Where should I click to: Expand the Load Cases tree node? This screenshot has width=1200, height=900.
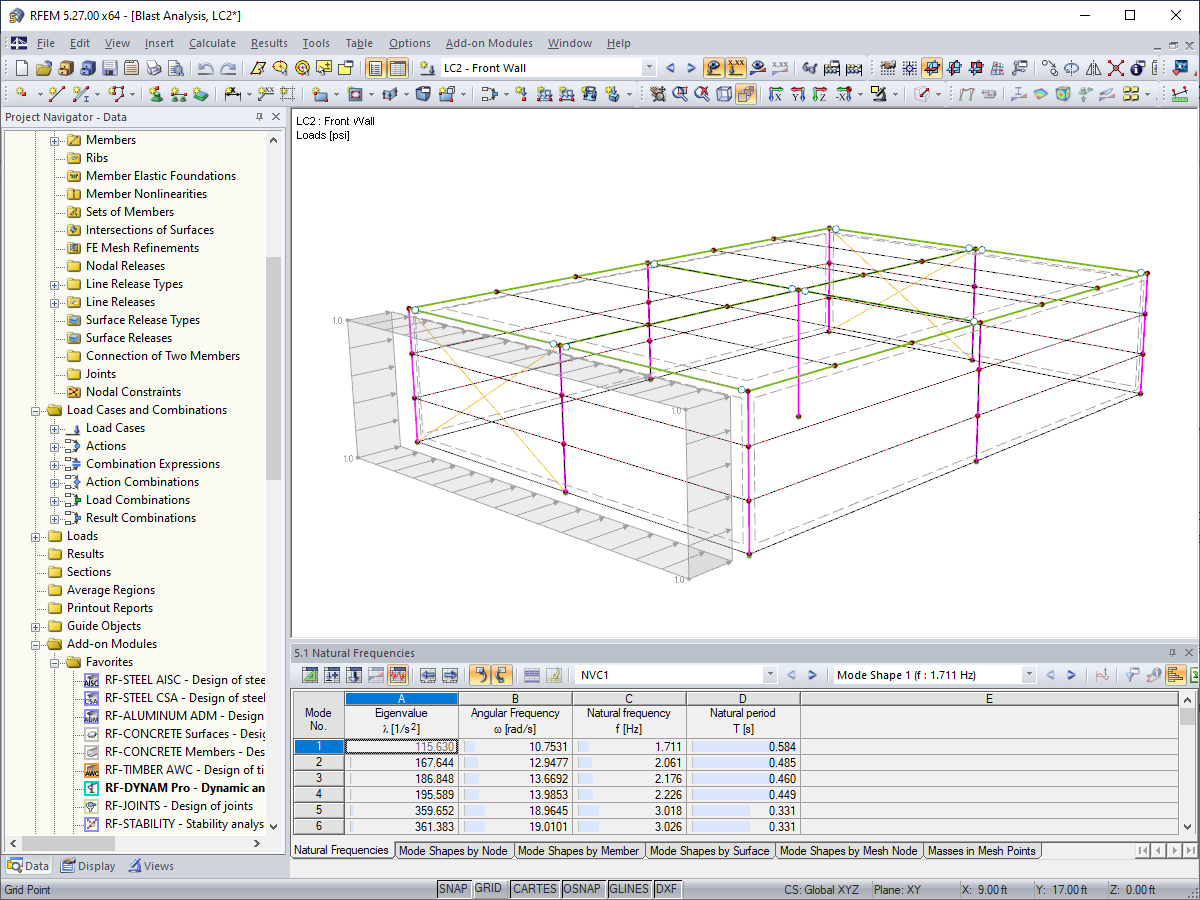tap(56, 428)
